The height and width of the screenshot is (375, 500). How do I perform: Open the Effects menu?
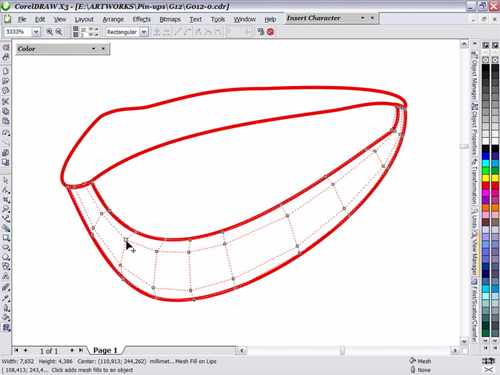(142, 19)
